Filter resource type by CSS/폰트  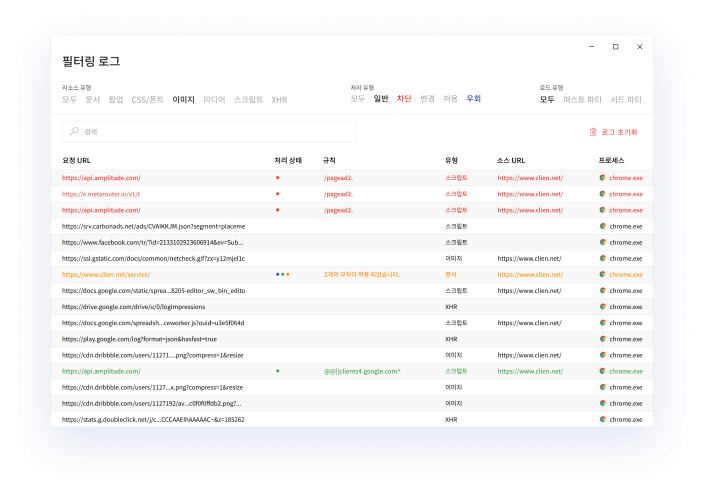[x=147, y=99]
